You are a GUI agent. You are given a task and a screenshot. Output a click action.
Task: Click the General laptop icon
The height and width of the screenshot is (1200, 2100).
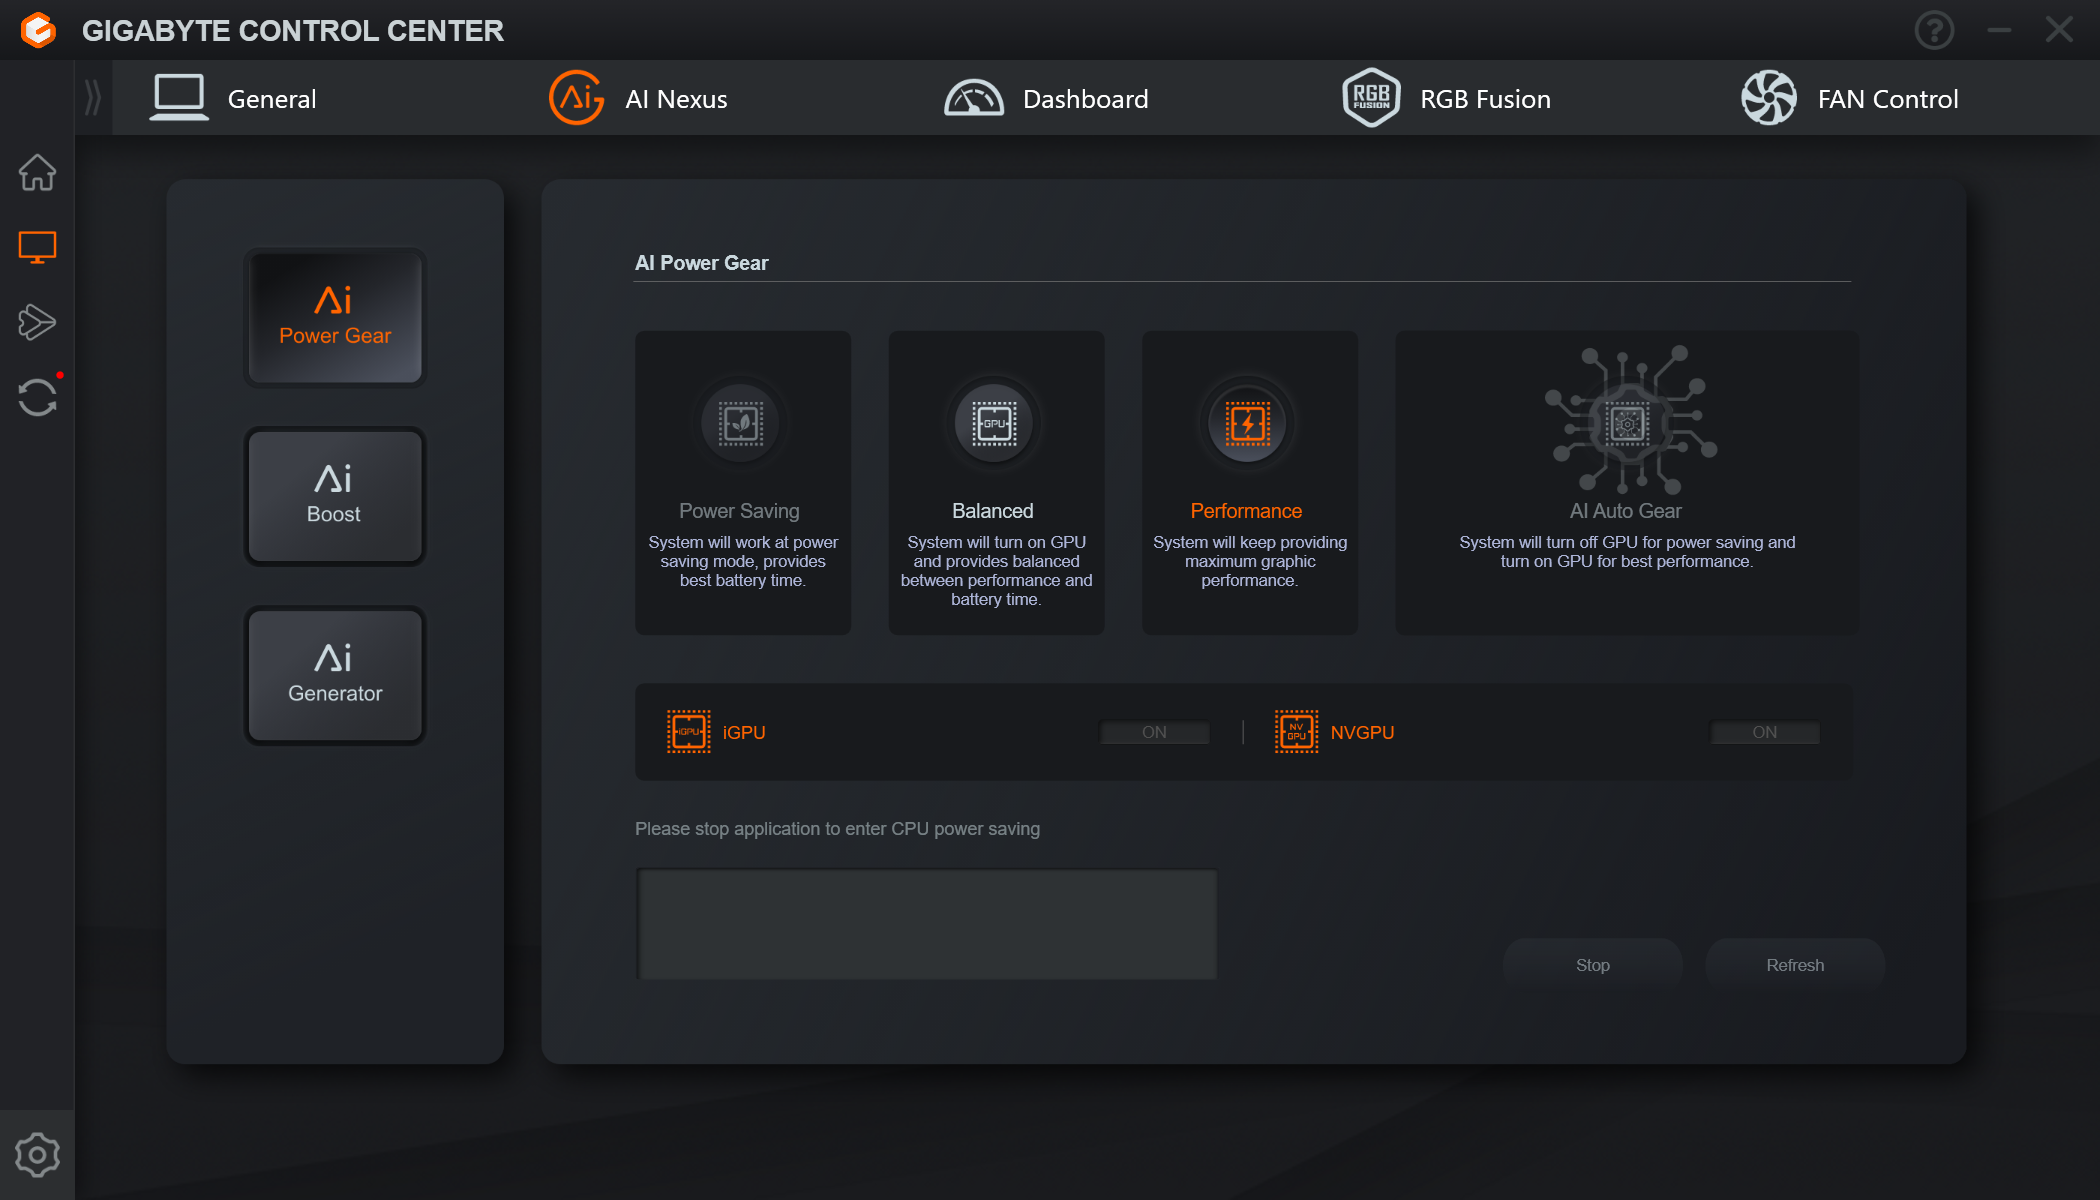point(179,98)
